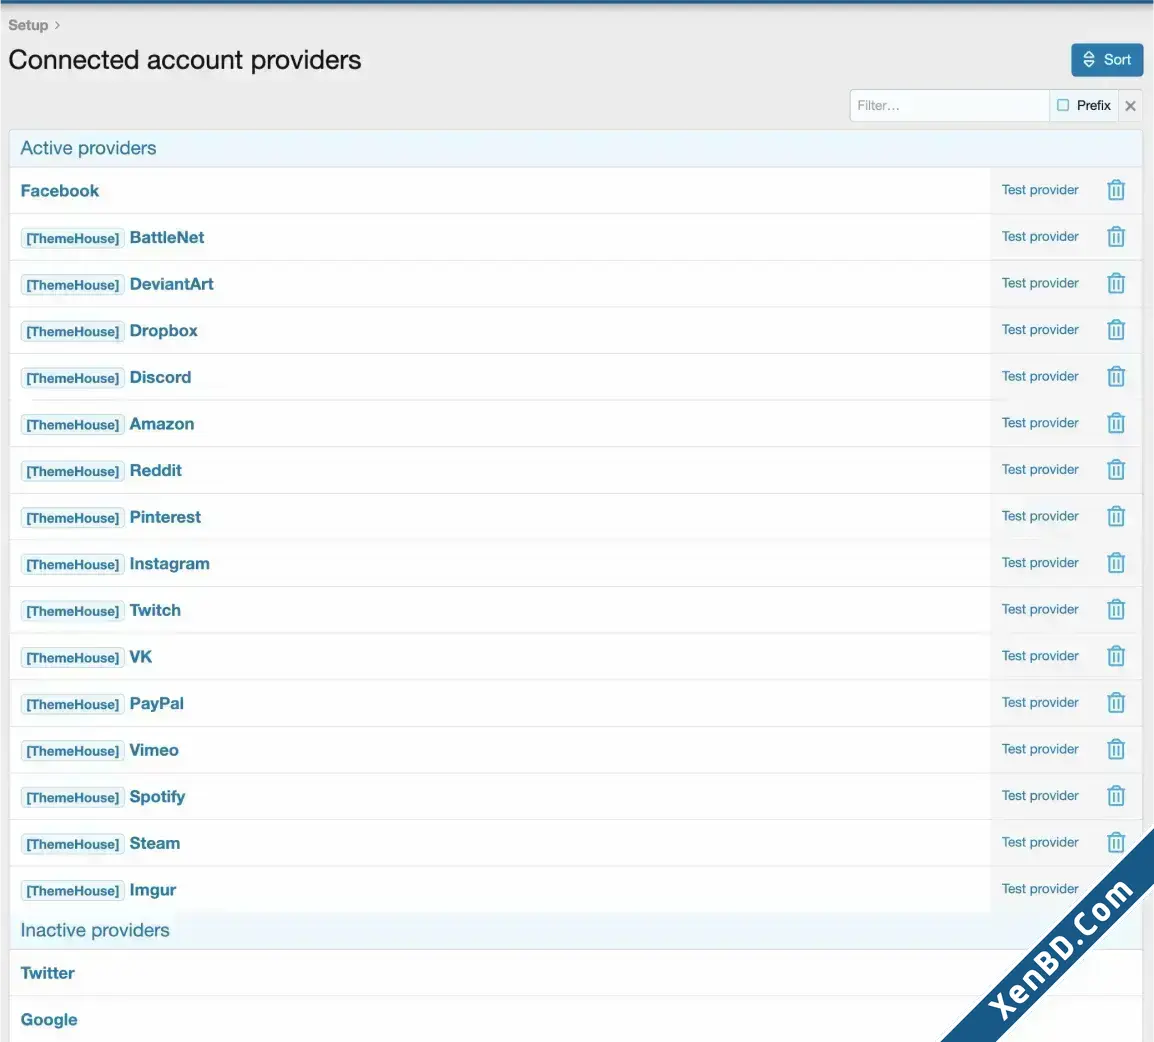
Task: Open the Twitch provider settings
Action: 155,610
